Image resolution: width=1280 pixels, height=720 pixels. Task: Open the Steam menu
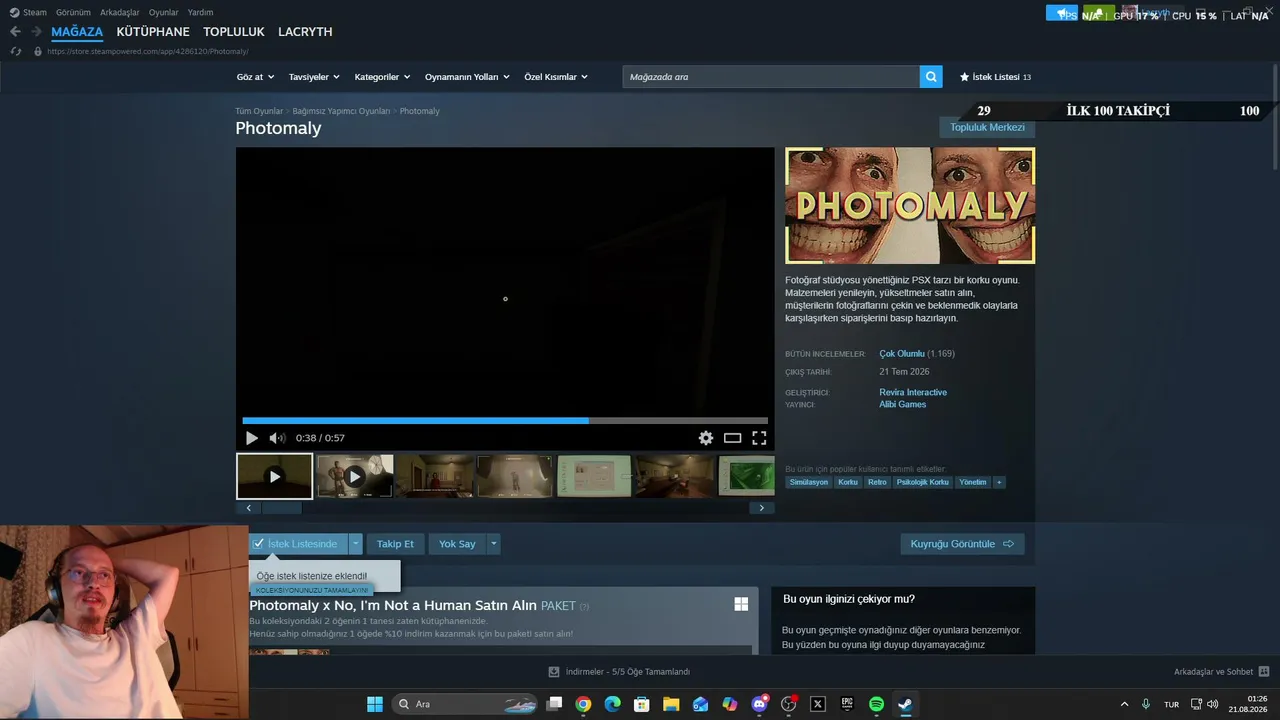[35, 12]
